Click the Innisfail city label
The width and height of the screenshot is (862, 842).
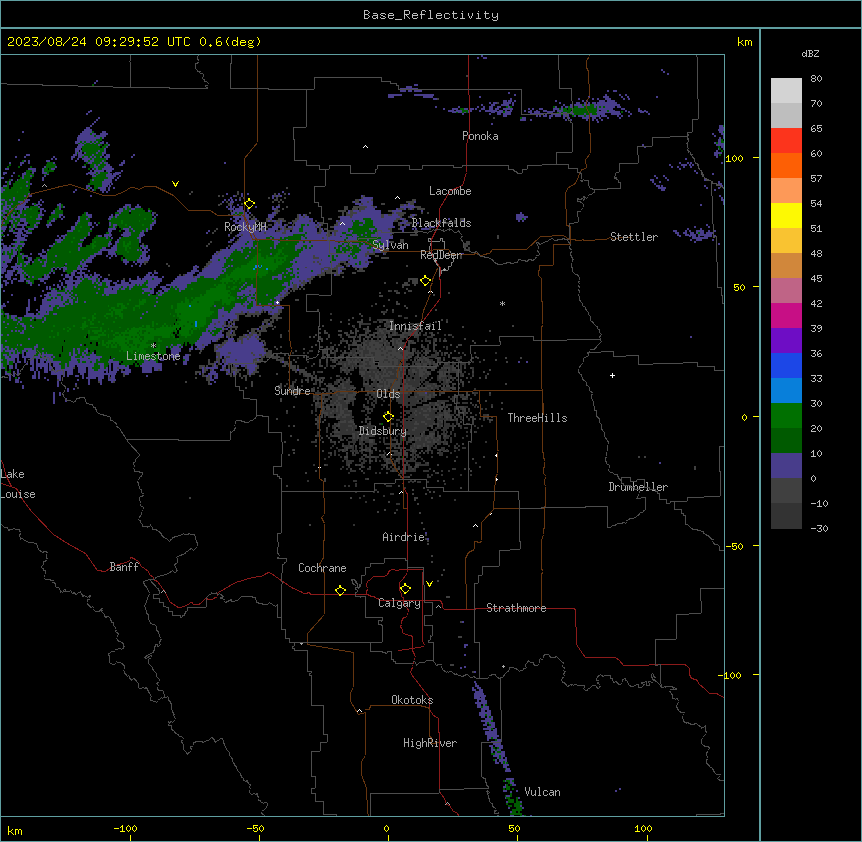[x=415, y=326]
